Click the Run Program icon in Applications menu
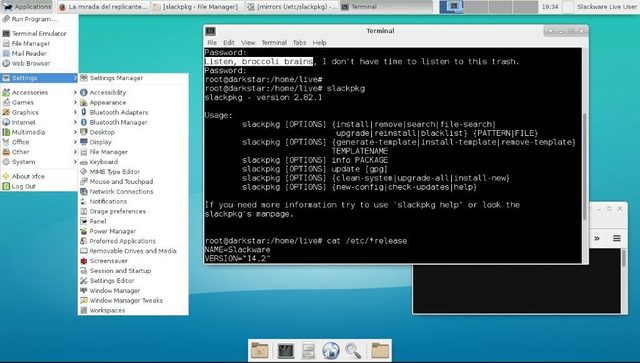 [6, 19]
